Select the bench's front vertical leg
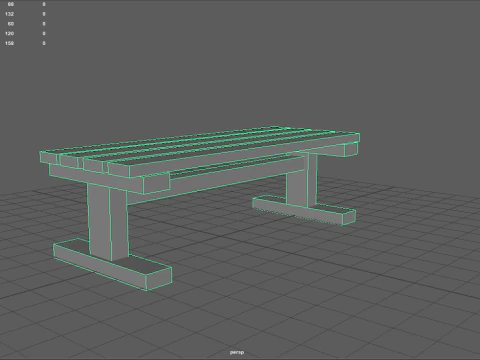The image size is (480, 360). [107, 222]
